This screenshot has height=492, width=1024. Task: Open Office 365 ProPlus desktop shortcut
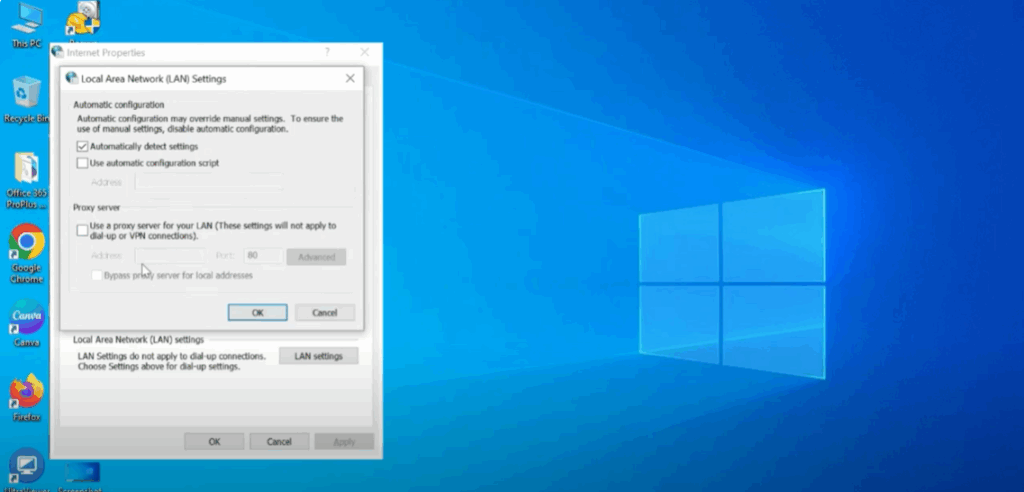click(x=27, y=180)
